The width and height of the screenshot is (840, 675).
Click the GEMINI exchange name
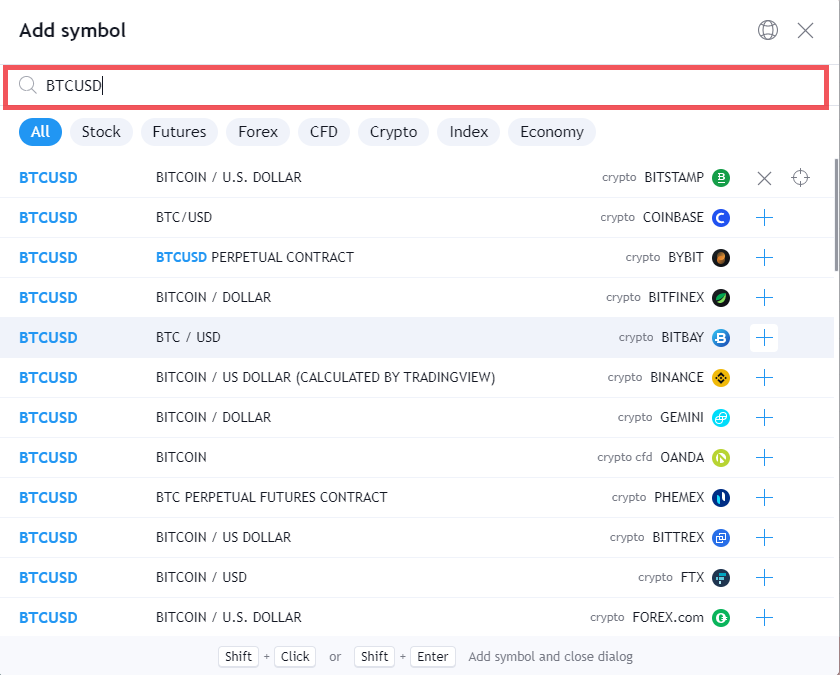[x=682, y=417]
